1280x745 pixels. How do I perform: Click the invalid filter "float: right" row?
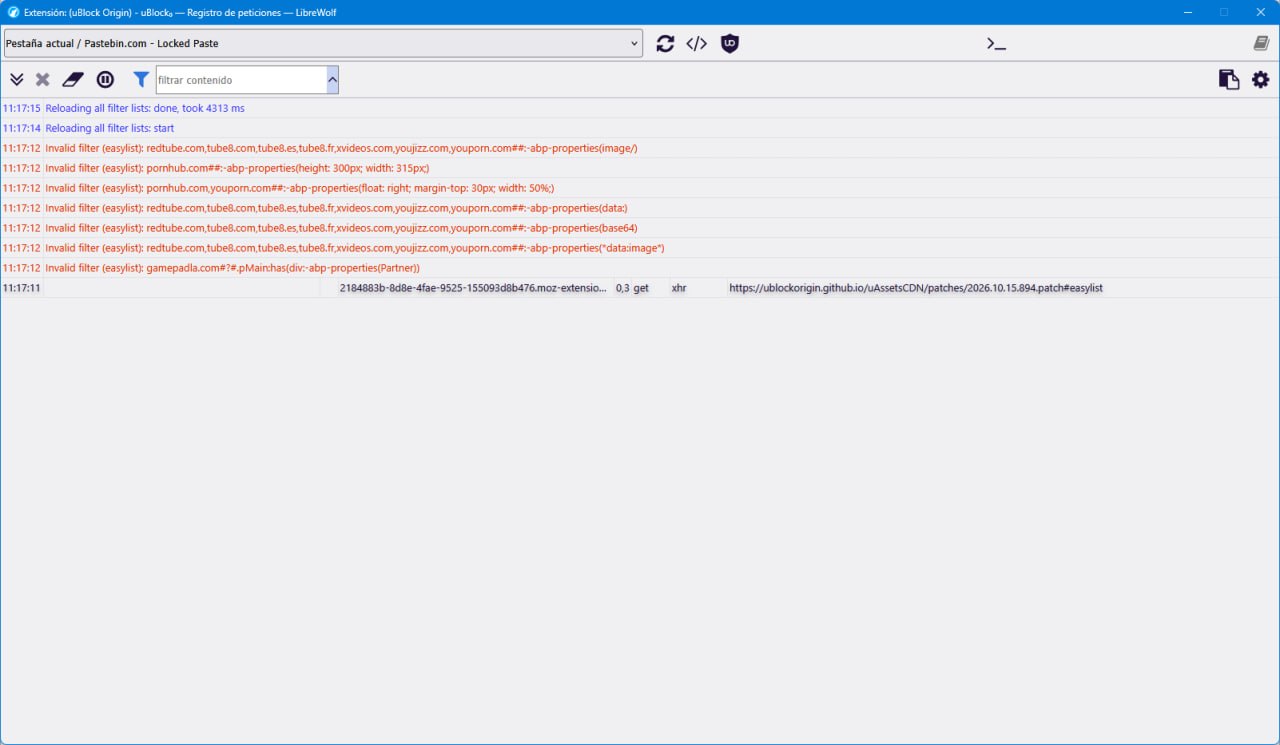(640, 188)
